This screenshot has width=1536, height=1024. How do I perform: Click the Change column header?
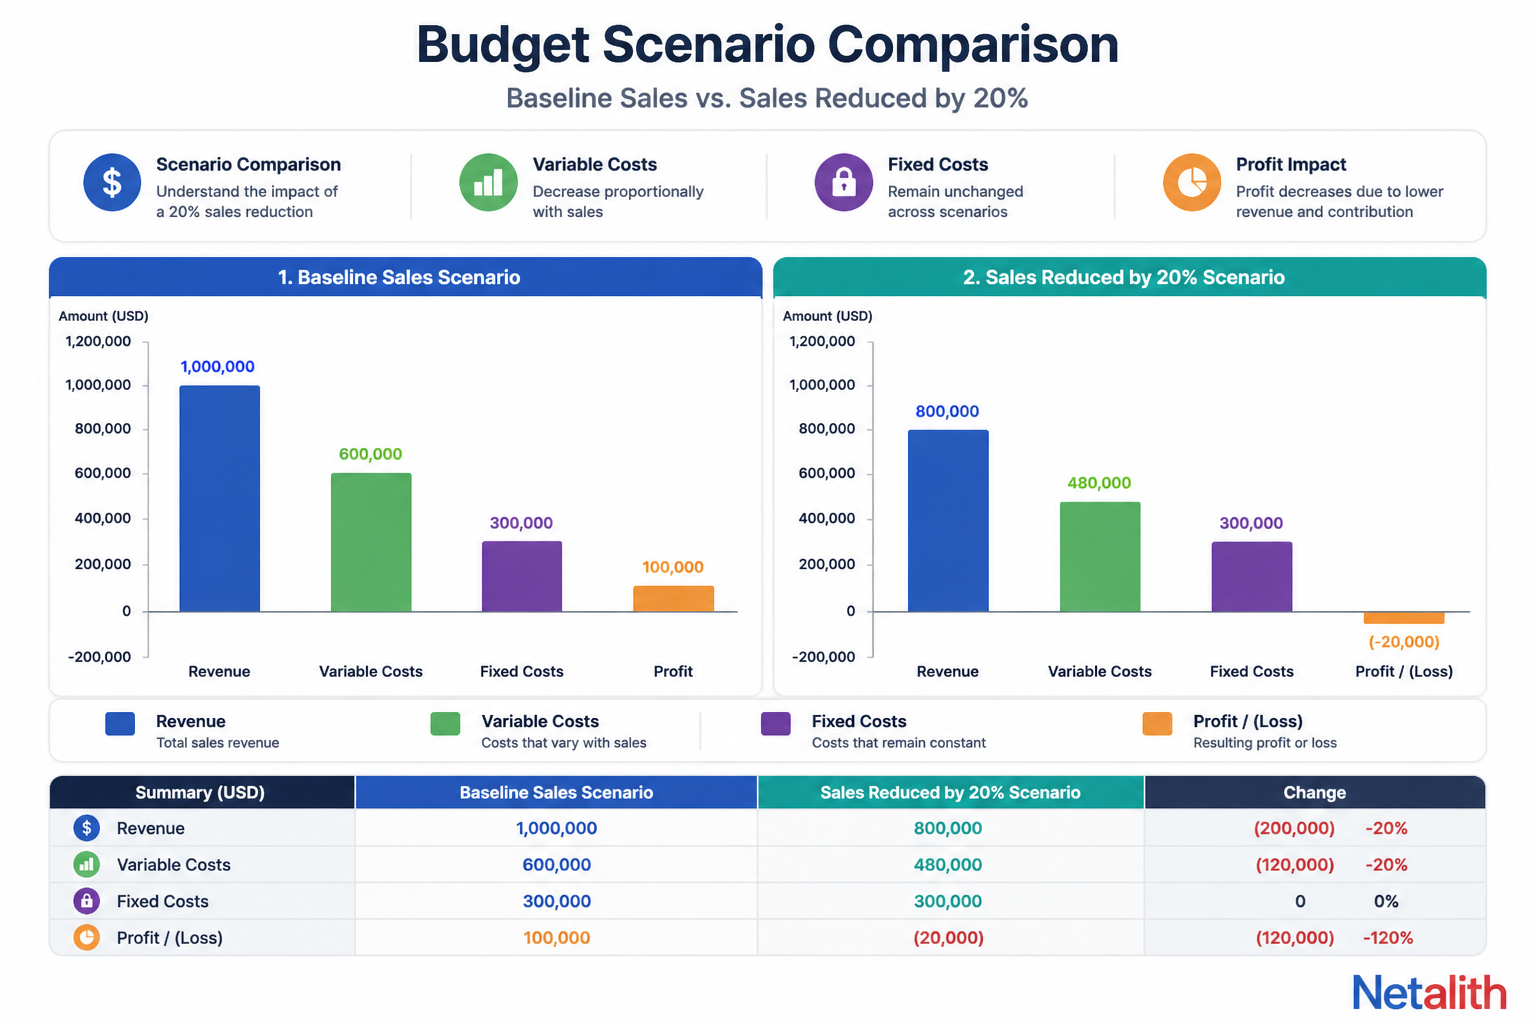(1315, 792)
